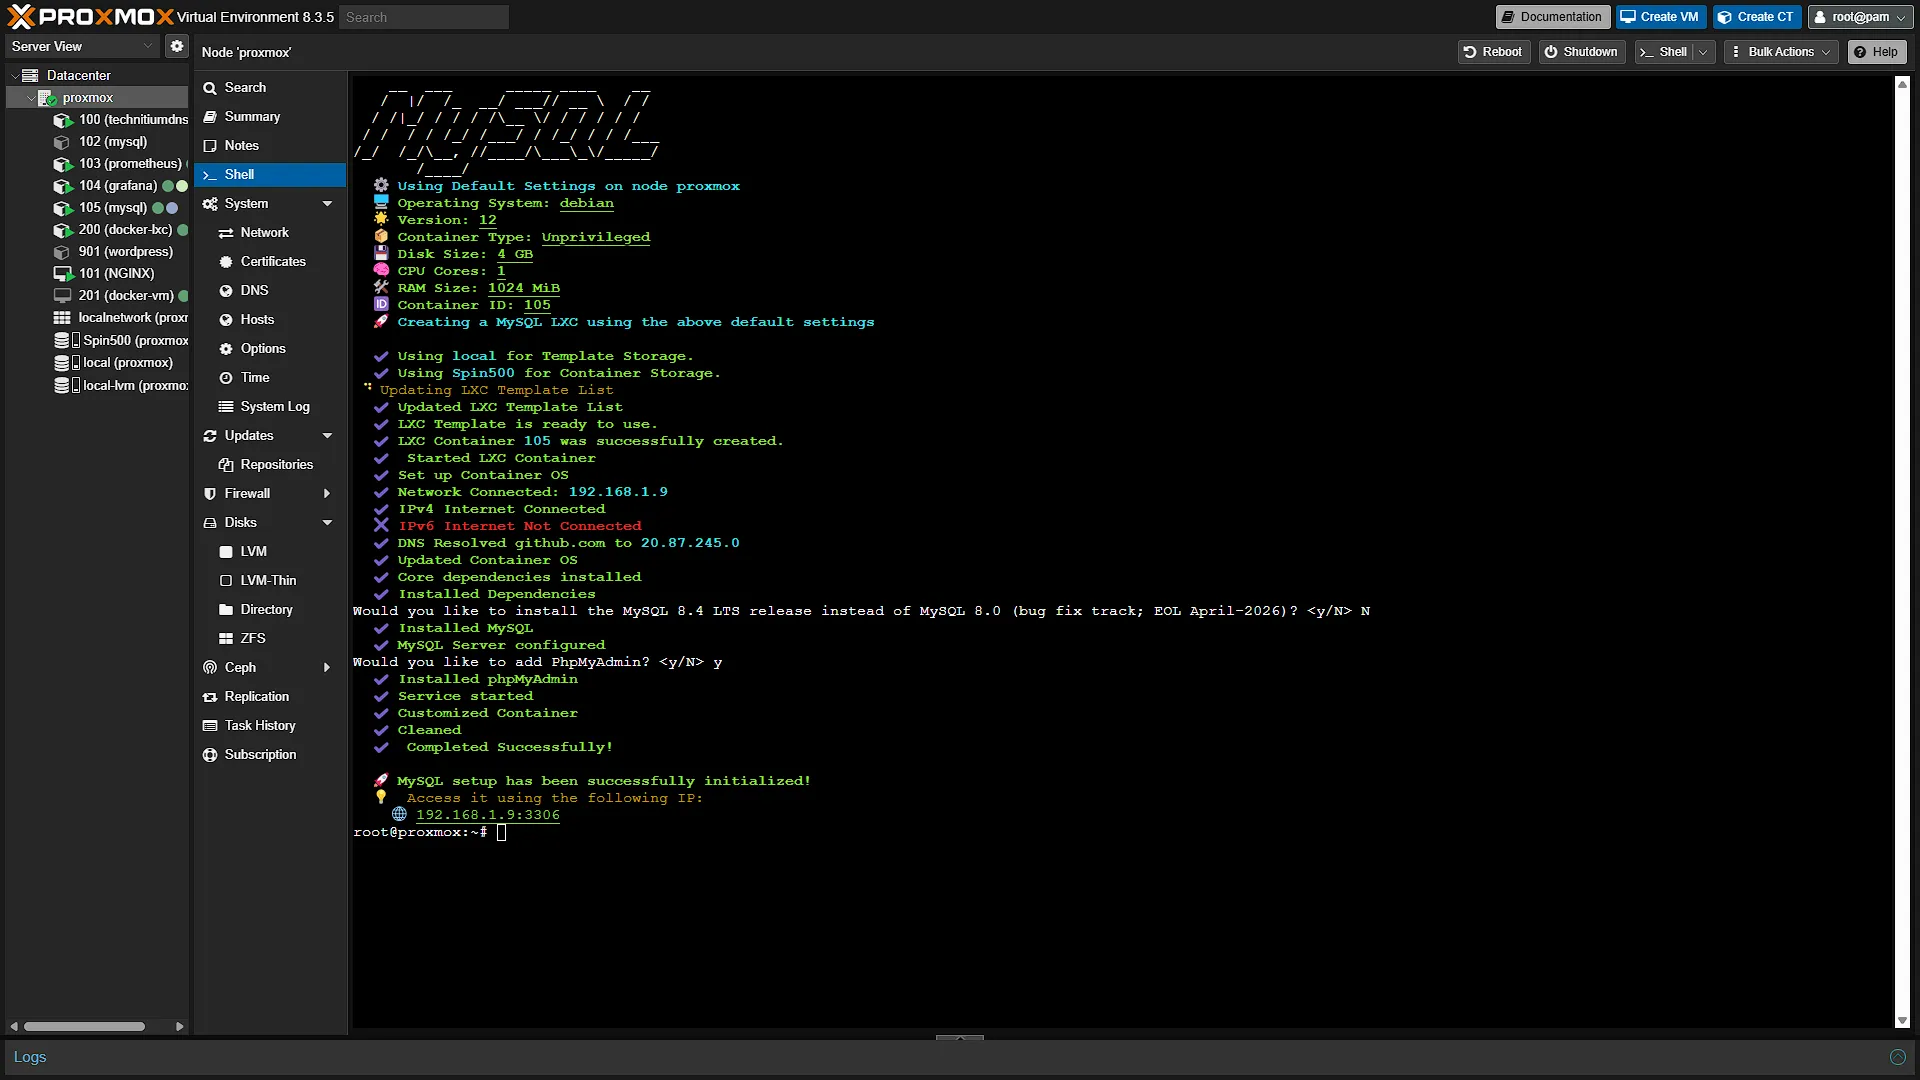Collapse the Datacenter tree node
The height and width of the screenshot is (1080, 1920).
pos(15,75)
